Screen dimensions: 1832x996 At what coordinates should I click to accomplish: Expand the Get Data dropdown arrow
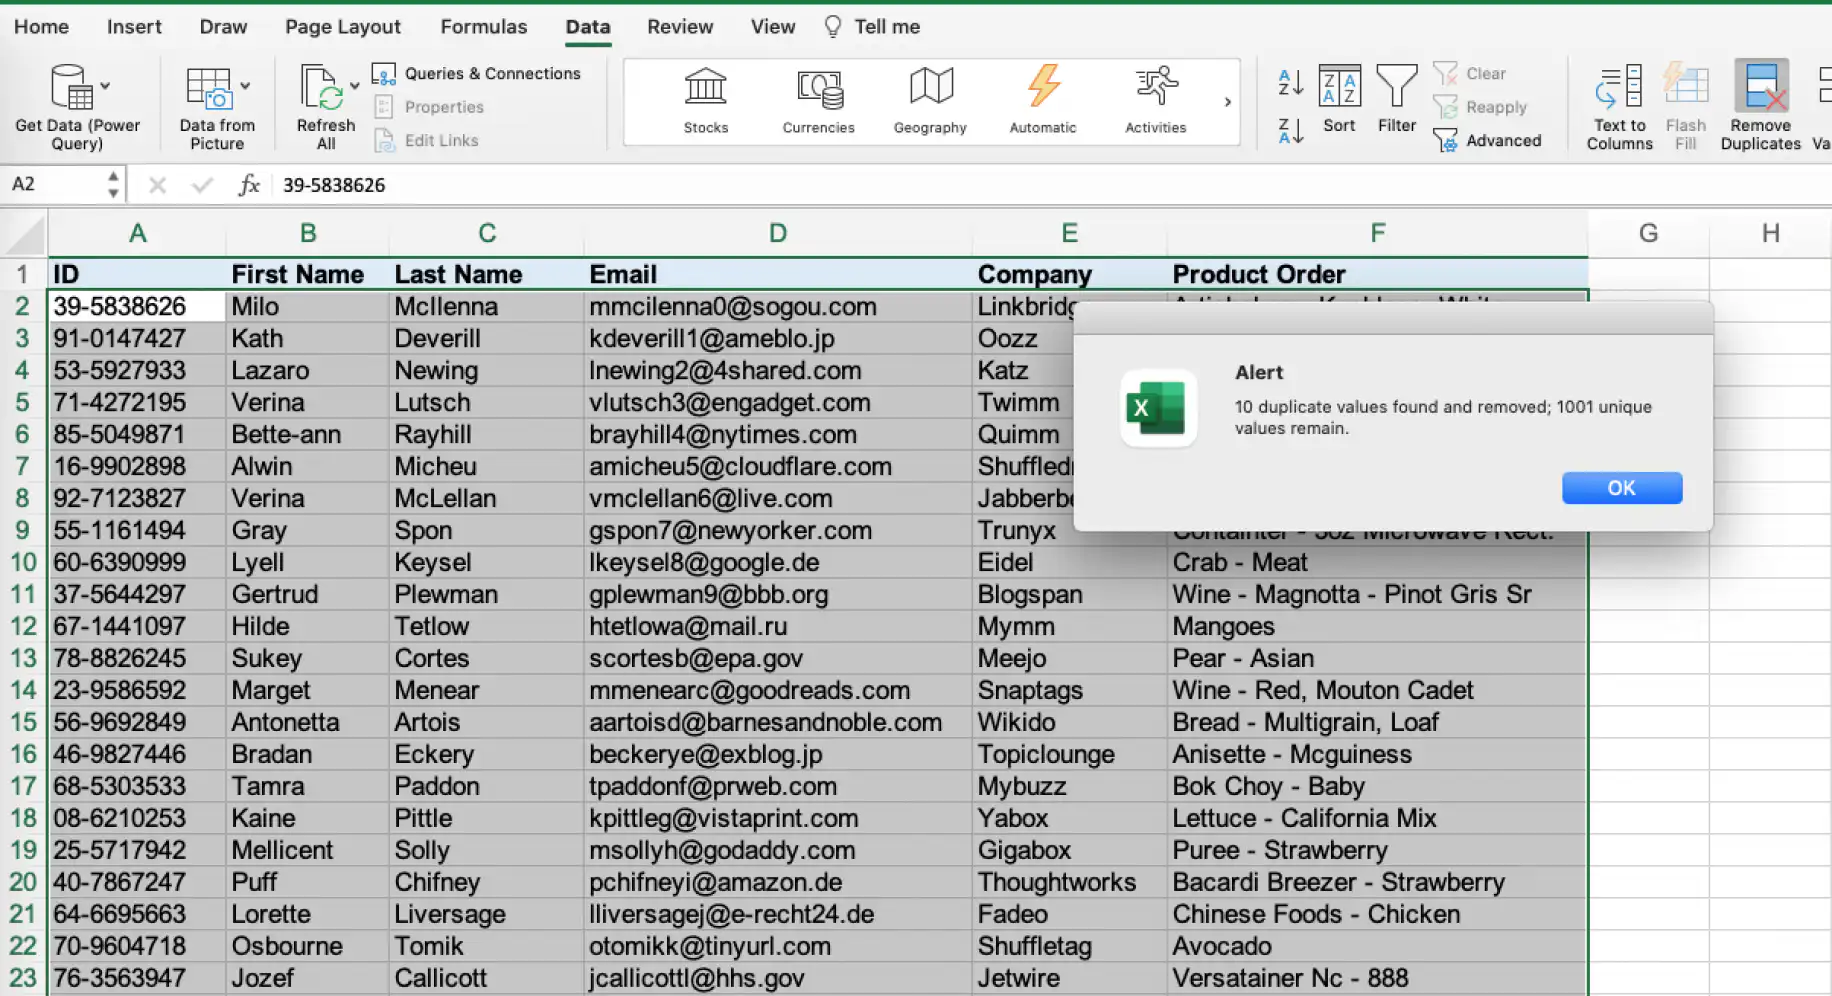click(105, 86)
